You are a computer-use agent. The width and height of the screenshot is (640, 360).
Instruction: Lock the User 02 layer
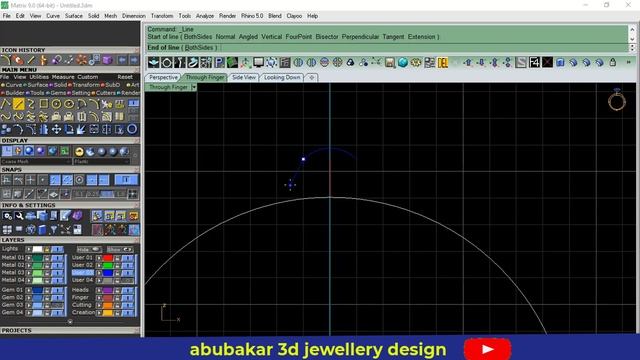tap(117, 265)
